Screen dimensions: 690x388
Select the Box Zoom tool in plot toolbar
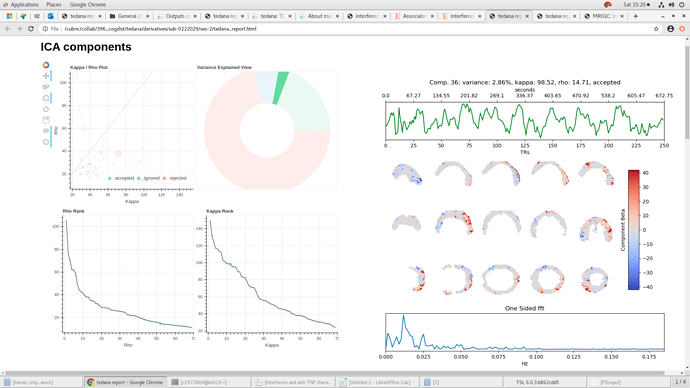tap(46, 87)
